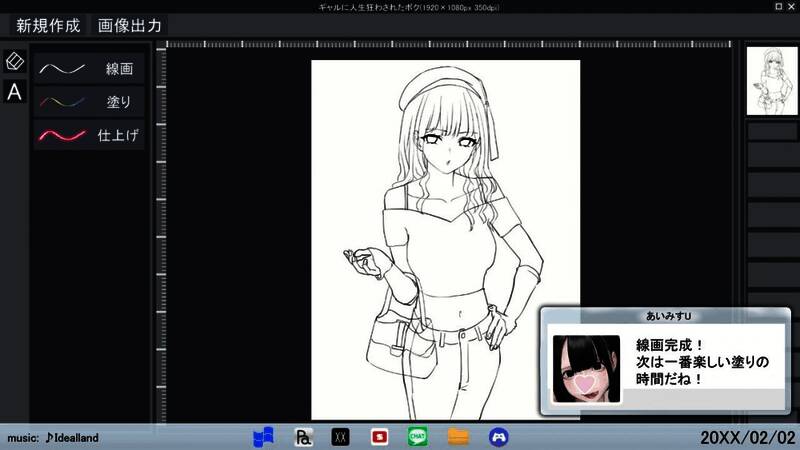Click 新規作成 to create a new canvas
Viewport: 800px width, 450px height.
(x=47, y=25)
